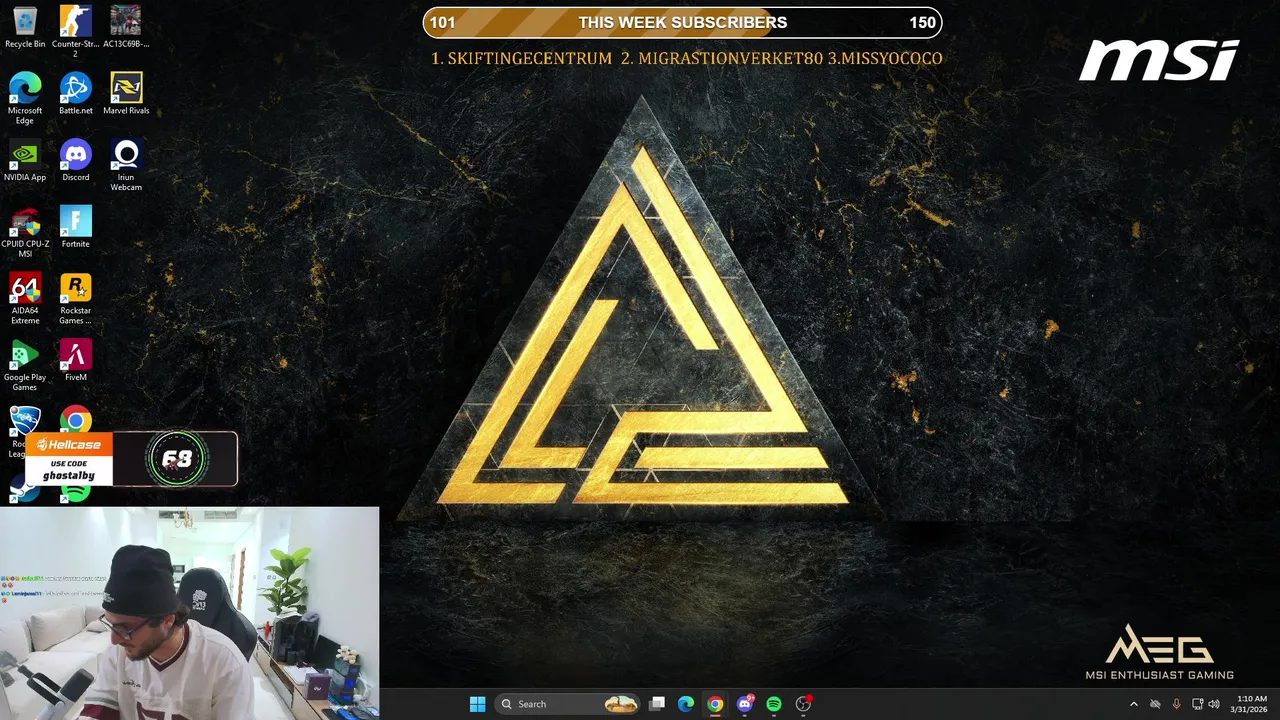
Task: Open Microsoft Edge desktop shortcut
Action: click(x=25, y=98)
